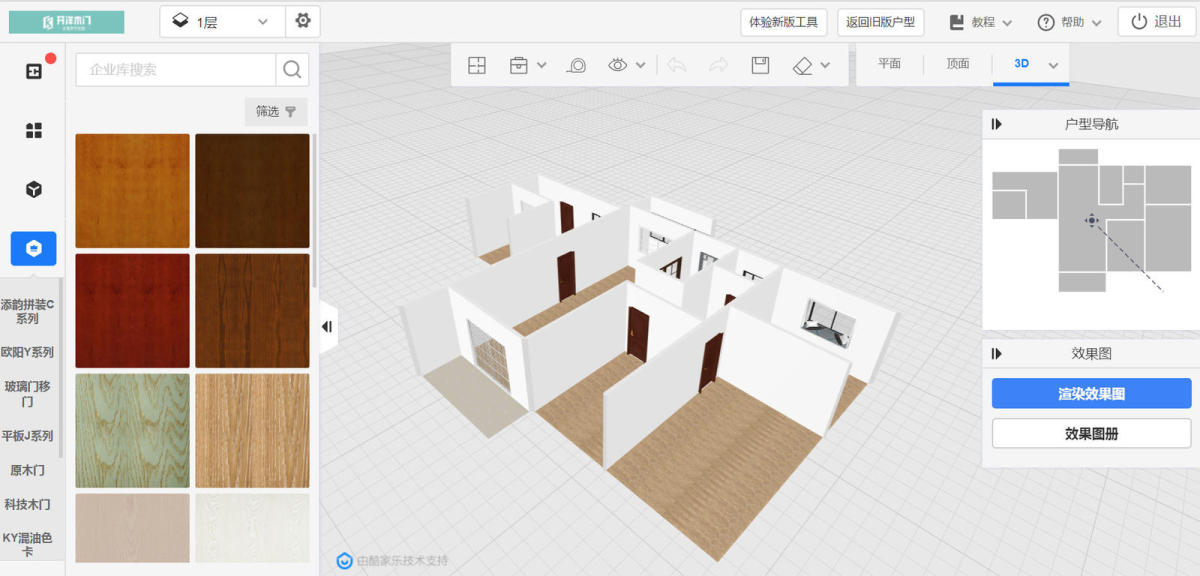This screenshot has width=1200, height=576.
Task: Save the design with floppy disk icon
Action: click(760, 65)
